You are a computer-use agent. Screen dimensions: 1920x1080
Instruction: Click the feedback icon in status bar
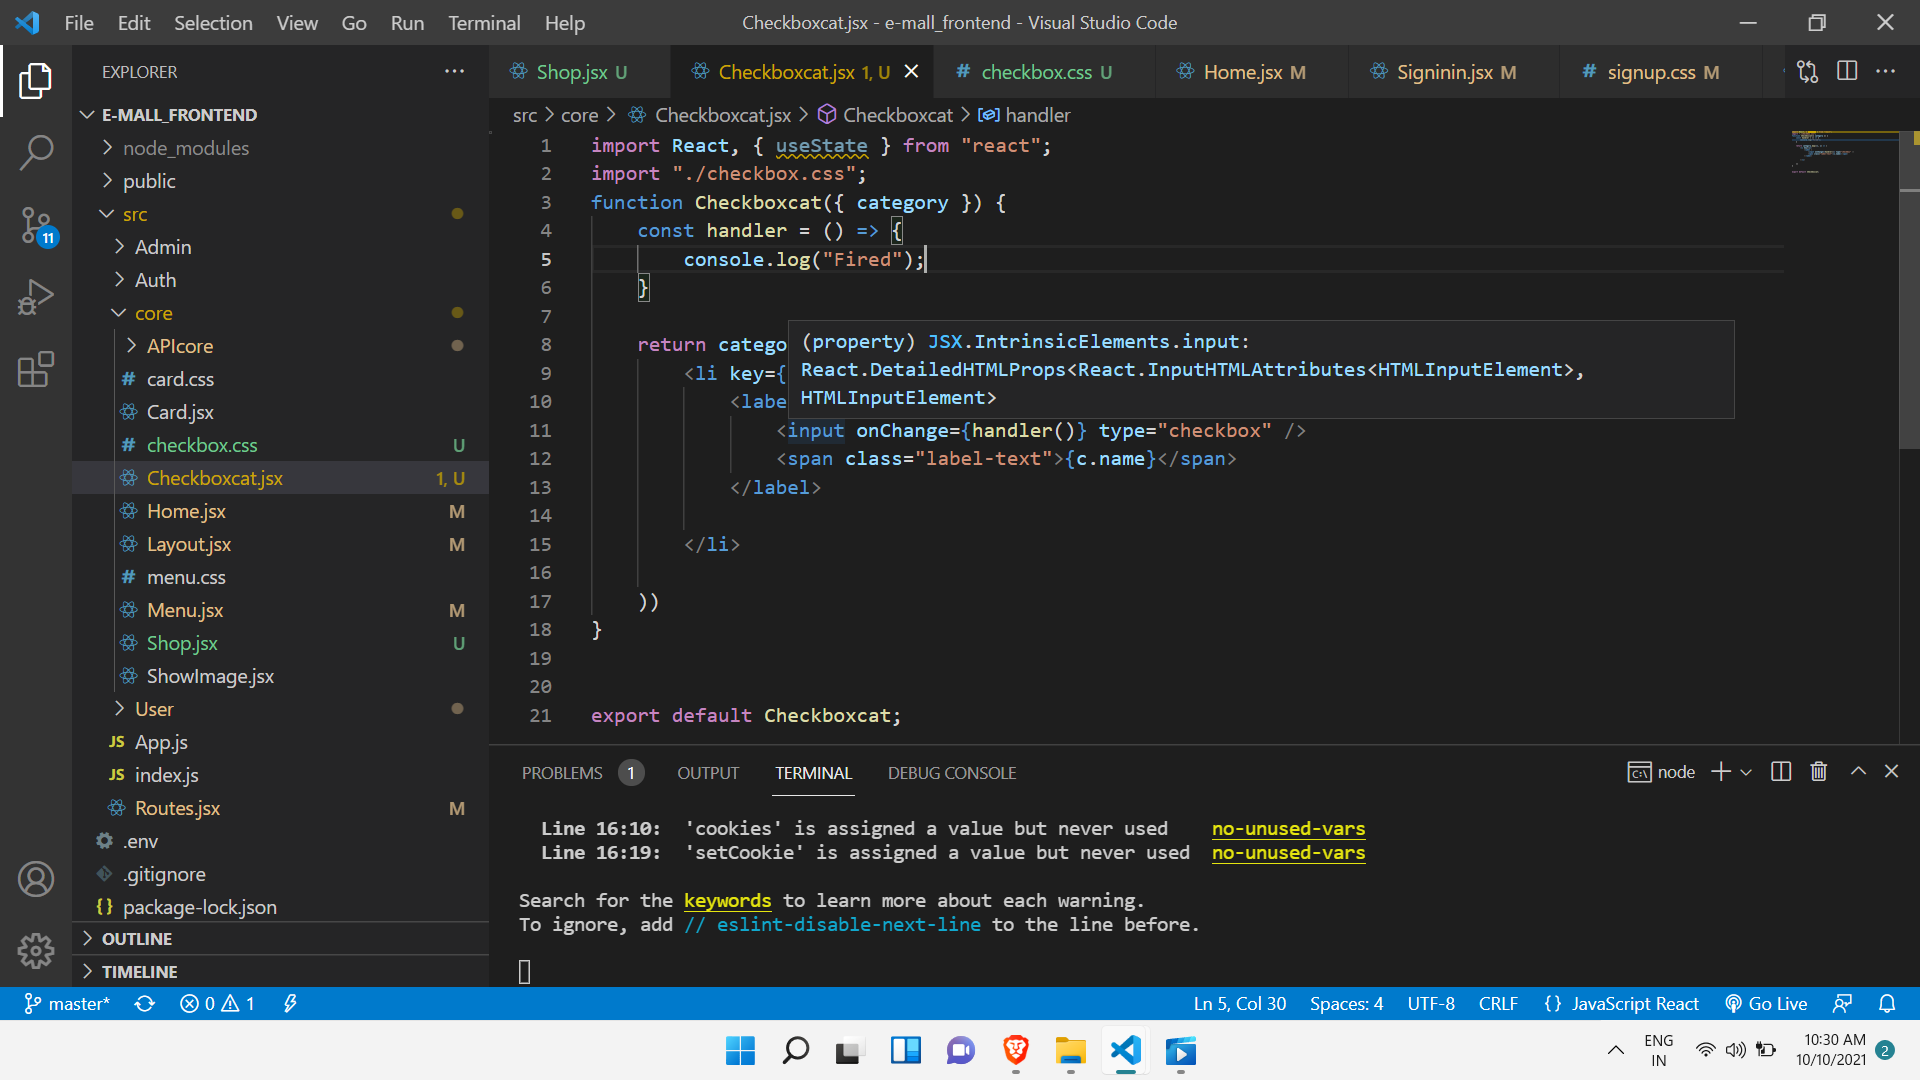pyautogui.click(x=1842, y=1003)
